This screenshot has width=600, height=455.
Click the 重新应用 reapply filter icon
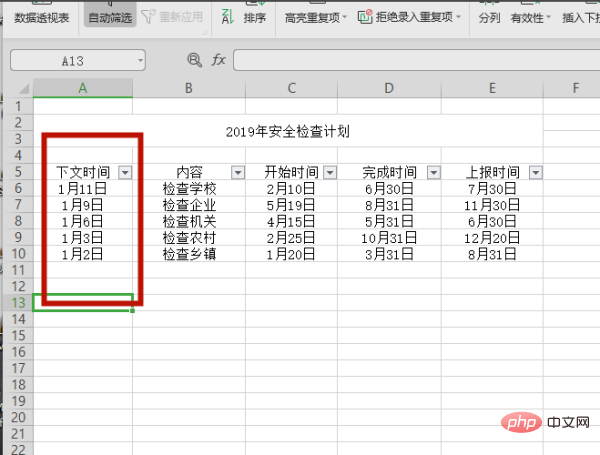coord(148,17)
